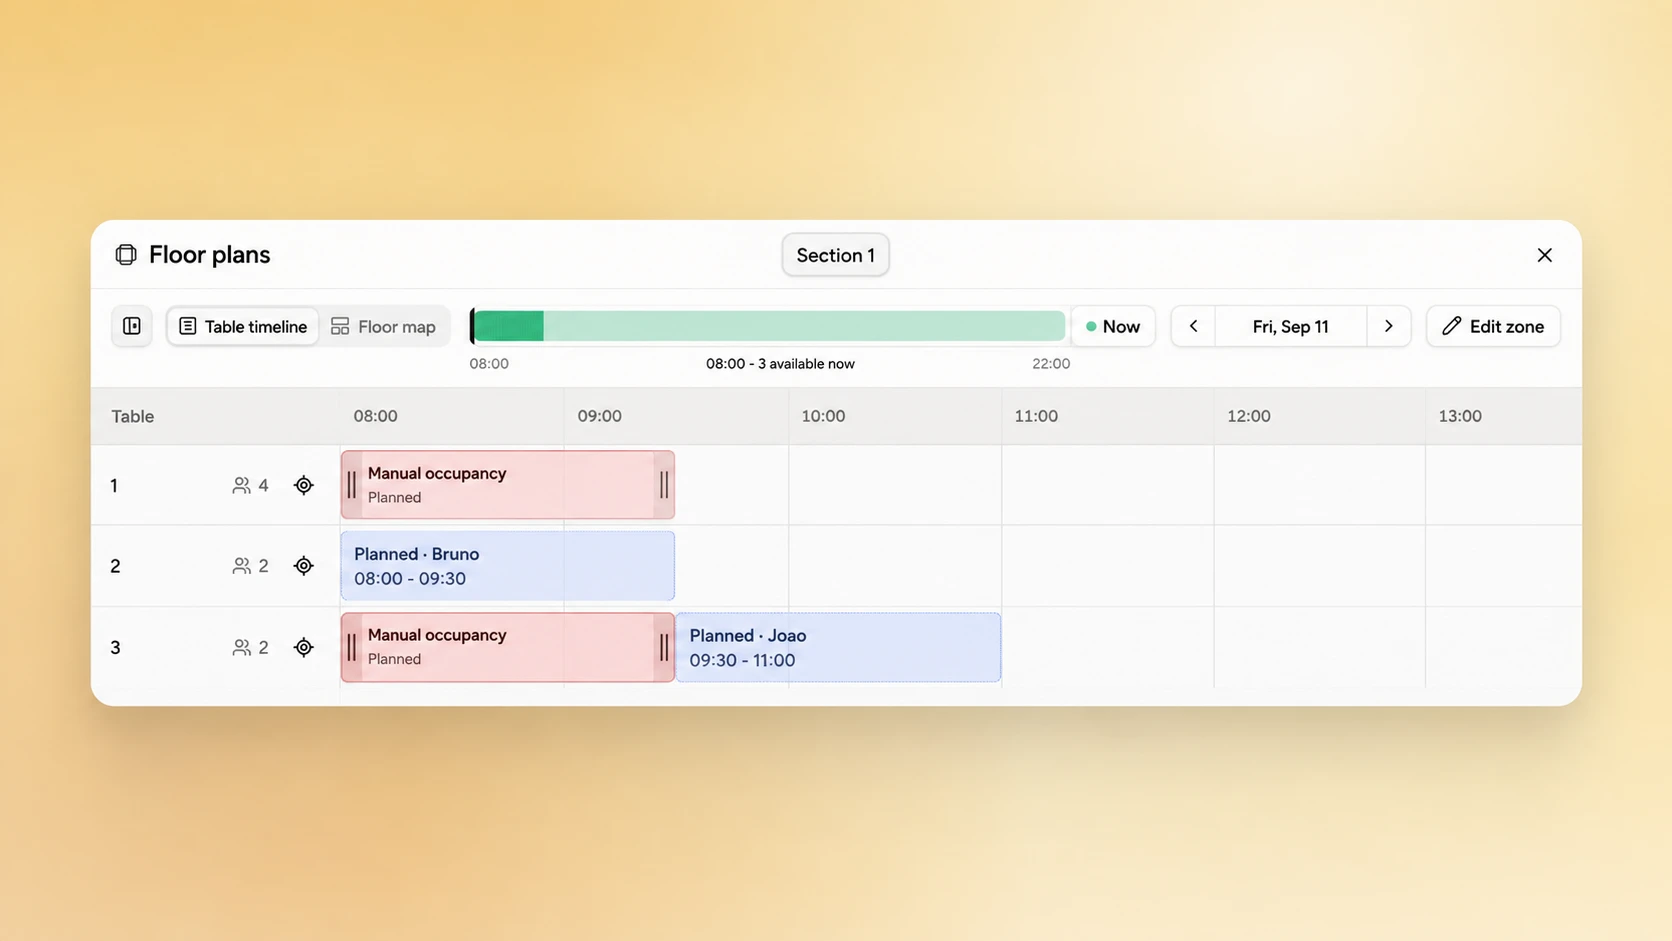Go to the next day
This screenshot has width=1672, height=941.
[x=1388, y=326]
